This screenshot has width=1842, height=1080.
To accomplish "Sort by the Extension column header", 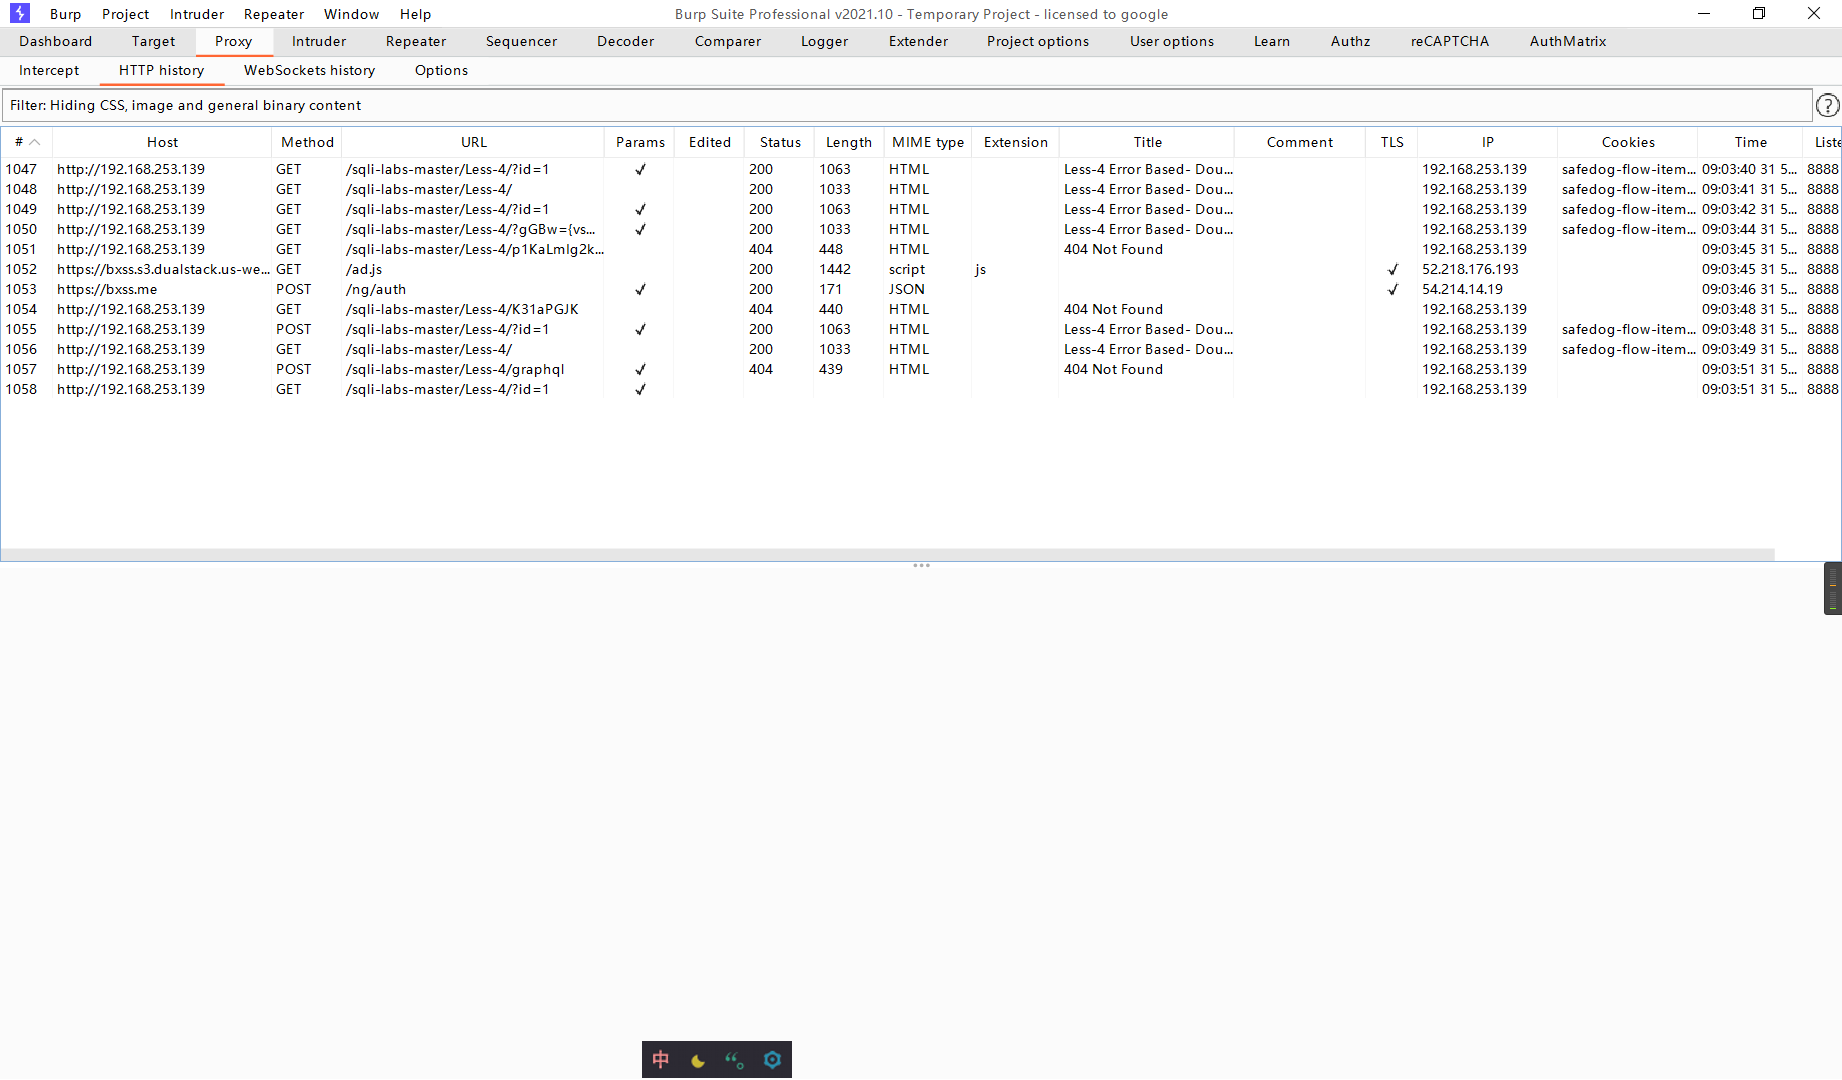I will (x=1016, y=142).
